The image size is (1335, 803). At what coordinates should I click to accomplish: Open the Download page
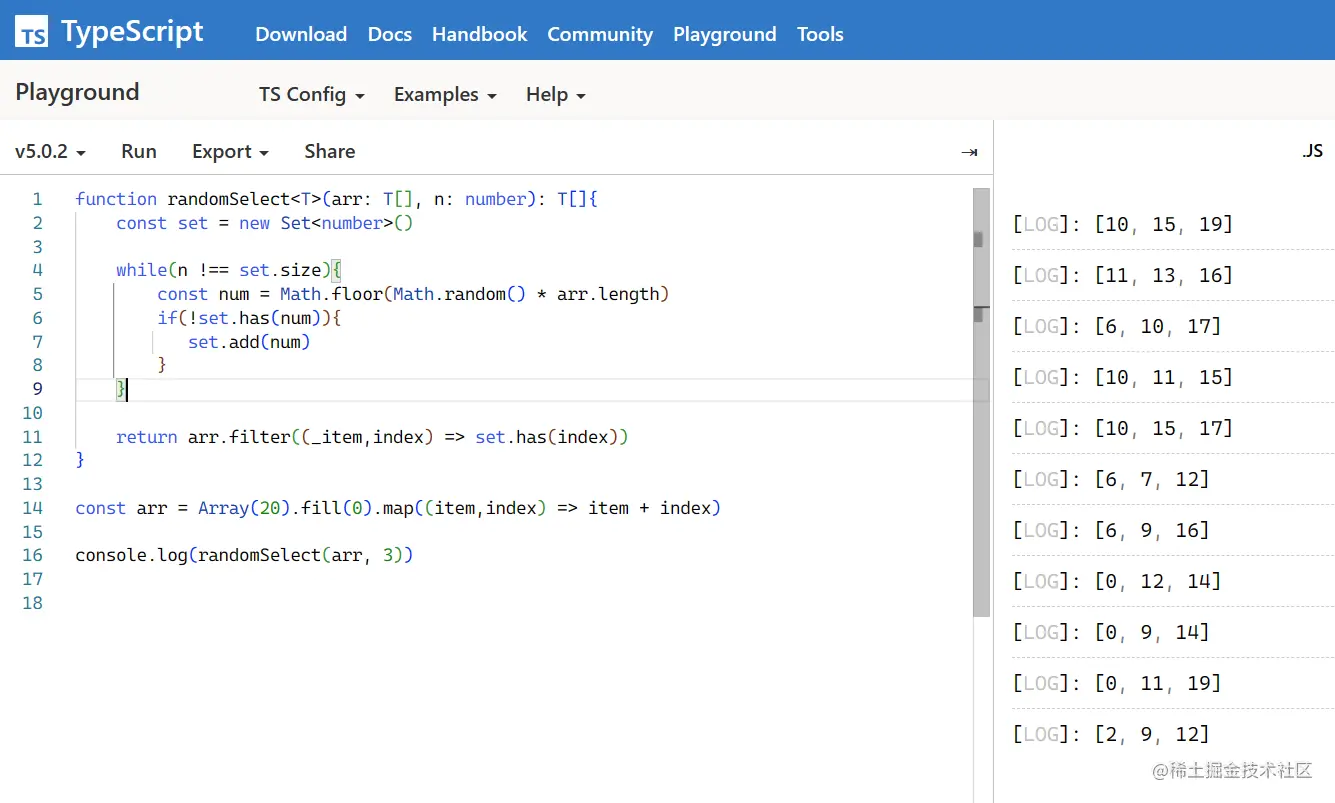tap(301, 34)
